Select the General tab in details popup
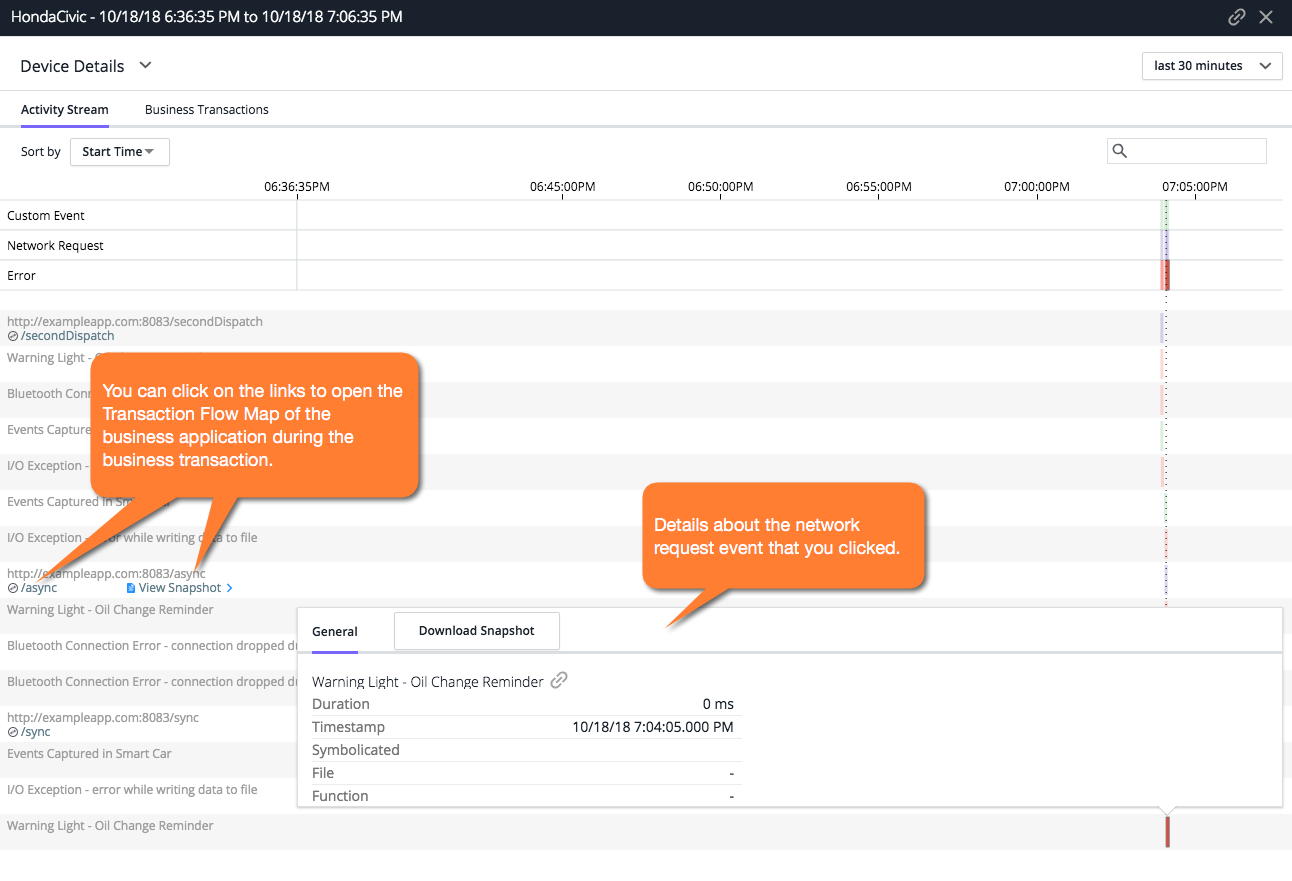The width and height of the screenshot is (1292, 881). (335, 632)
